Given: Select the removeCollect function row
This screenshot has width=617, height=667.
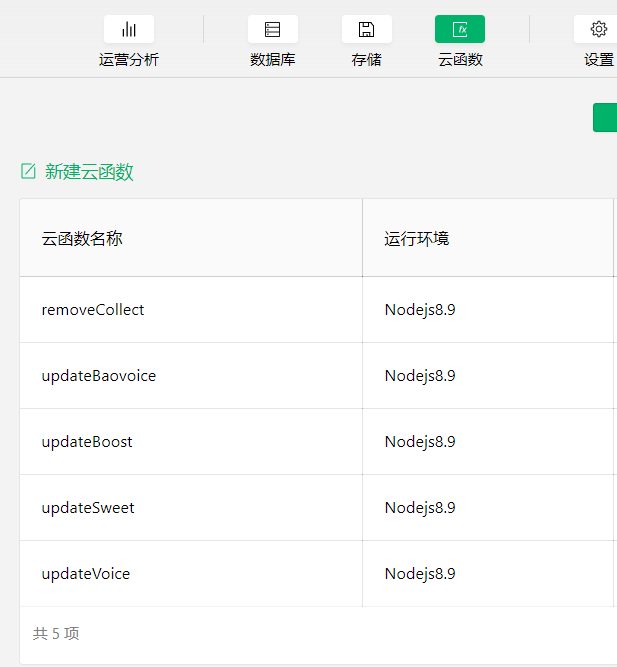Looking at the screenshot, I should 318,310.
